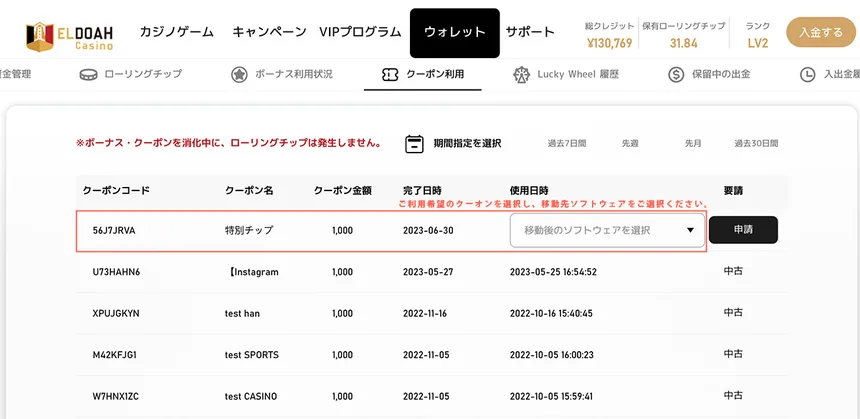Image resolution: width=860 pixels, height=419 pixels.
Task: Click used datetime 2022-10-16 15:40:45
Action: pos(551,314)
